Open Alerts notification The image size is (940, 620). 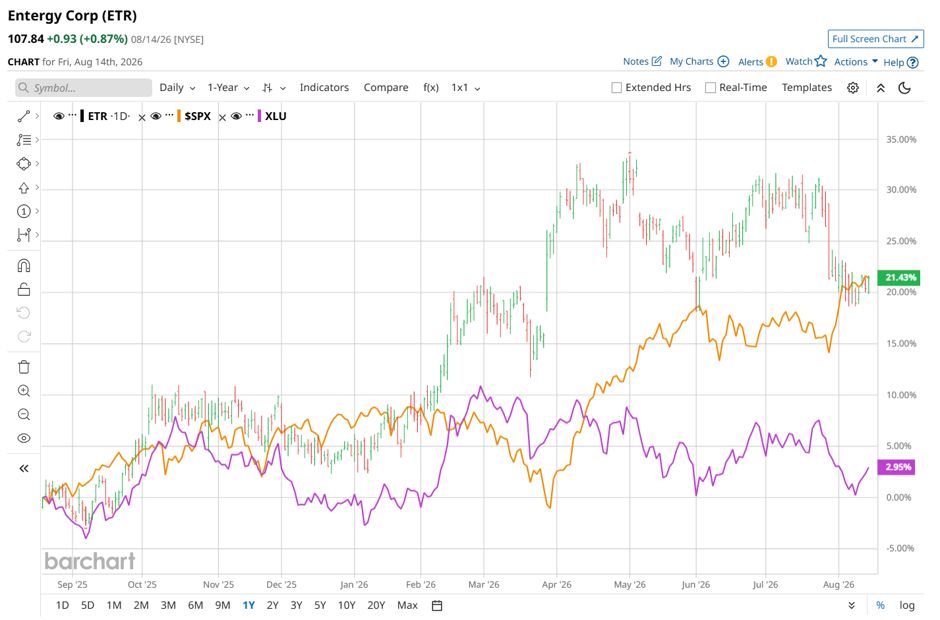click(x=772, y=61)
